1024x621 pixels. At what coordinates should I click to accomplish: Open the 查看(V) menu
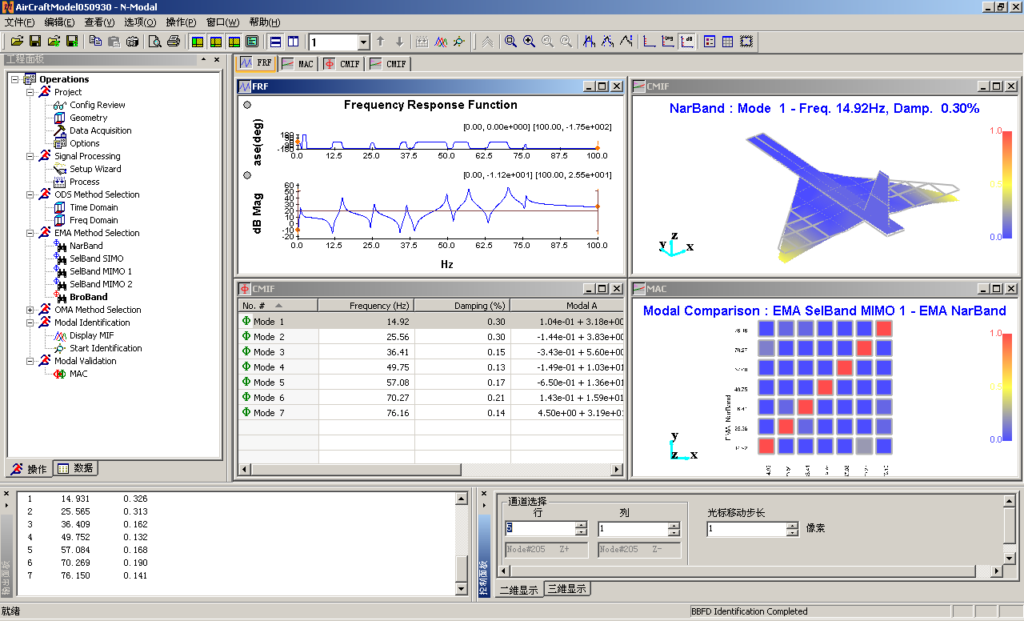[99, 22]
